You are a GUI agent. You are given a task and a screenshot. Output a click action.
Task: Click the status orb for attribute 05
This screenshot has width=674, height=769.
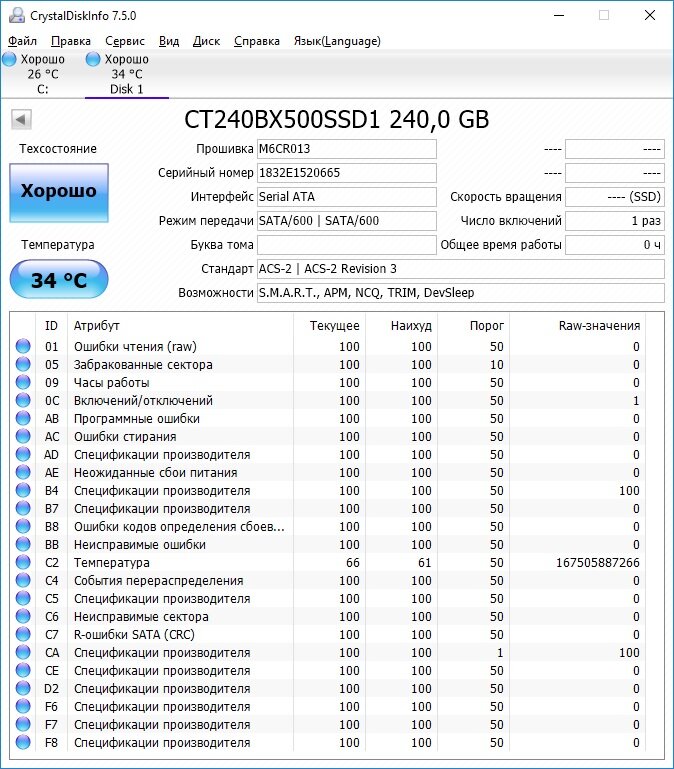tap(23, 364)
